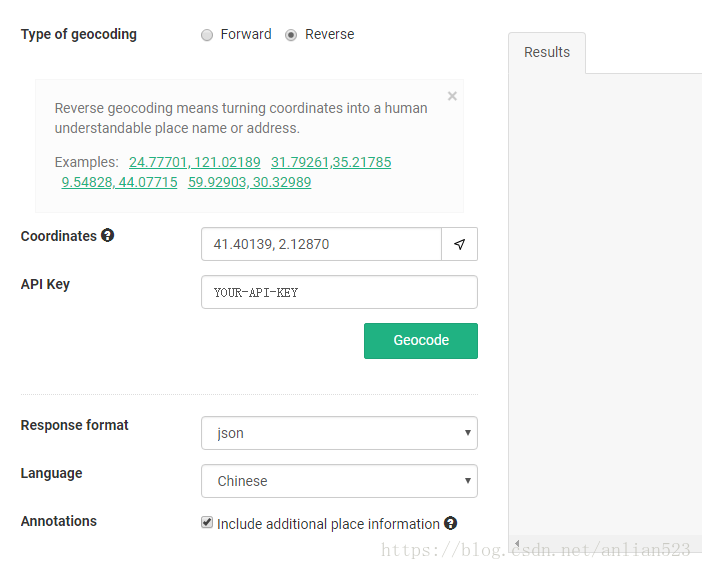Viewport: 702px width, 570px height.
Task: Toggle the Include additional place information checkbox
Action: click(207, 523)
